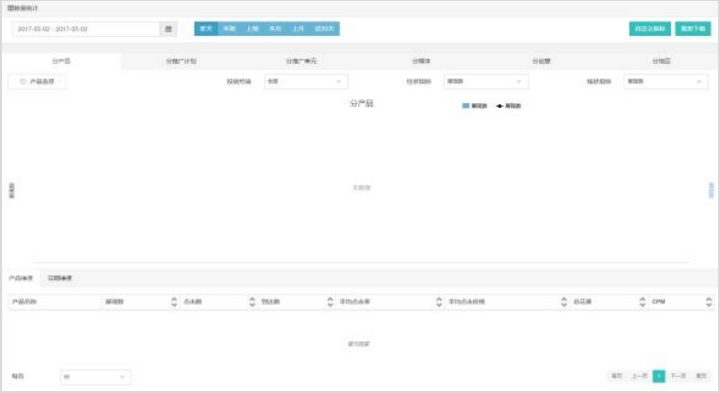Open the calendar icon beside the date range
720x393 pixels.
(168, 29)
